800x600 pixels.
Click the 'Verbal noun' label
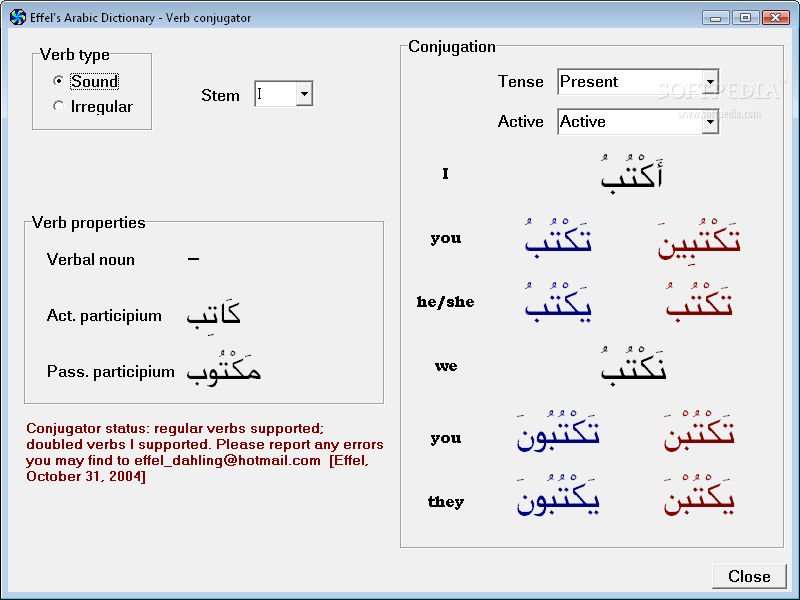[x=91, y=259]
